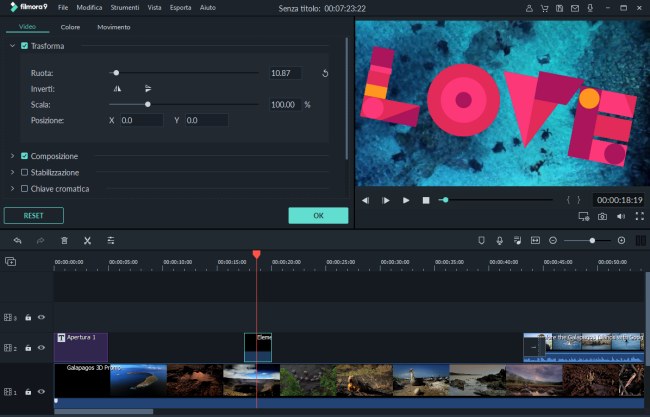
Task: Reset rotation with the circular arrow icon
Action: [x=325, y=73]
